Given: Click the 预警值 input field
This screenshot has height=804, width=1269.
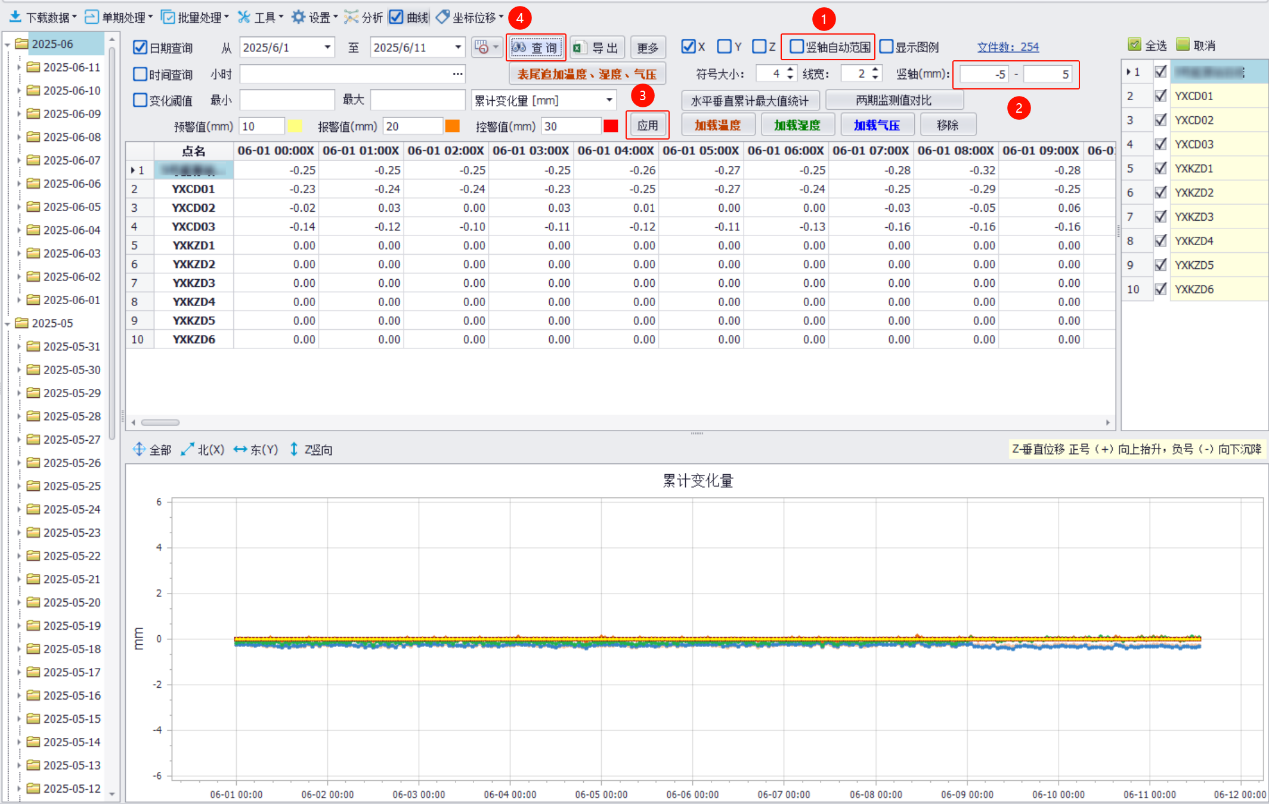Looking at the screenshot, I should tap(261, 126).
